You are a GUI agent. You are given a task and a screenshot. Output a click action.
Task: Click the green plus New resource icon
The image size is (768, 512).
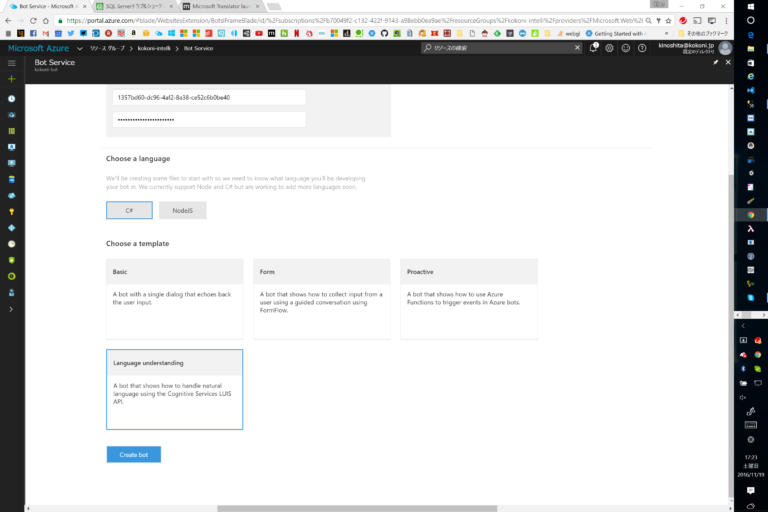[12, 79]
